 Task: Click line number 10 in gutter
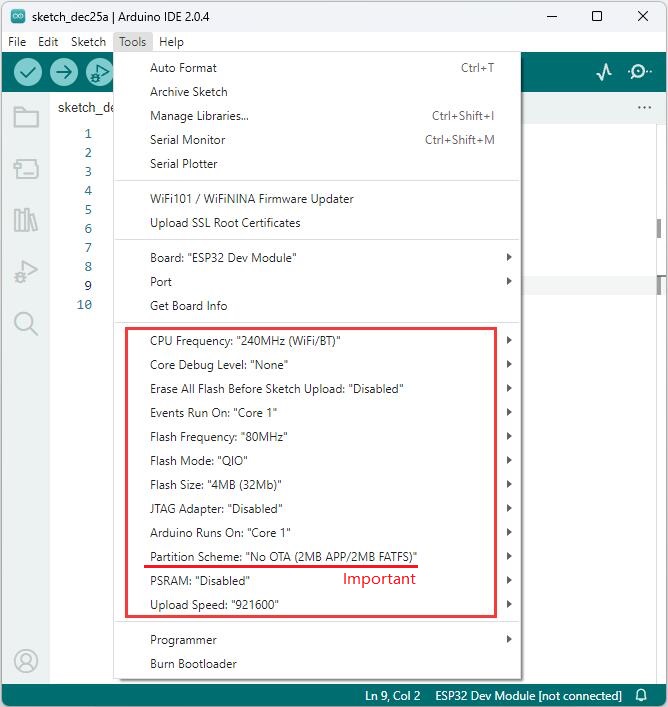tap(85, 305)
